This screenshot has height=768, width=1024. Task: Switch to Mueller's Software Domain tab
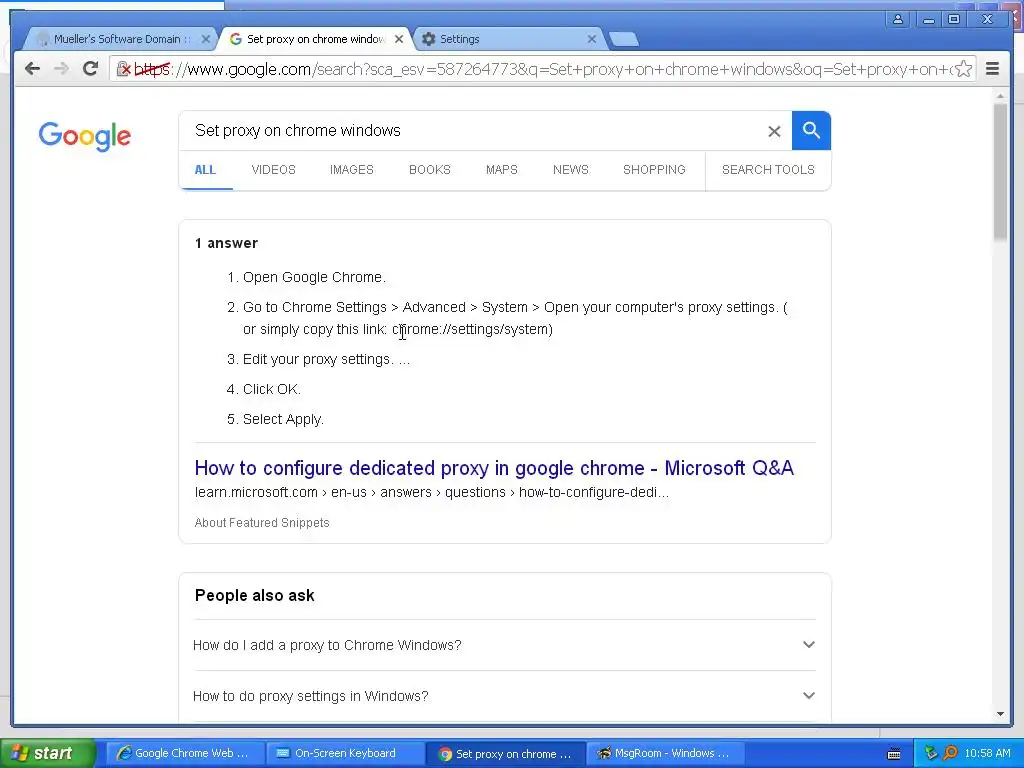(121, 39)
